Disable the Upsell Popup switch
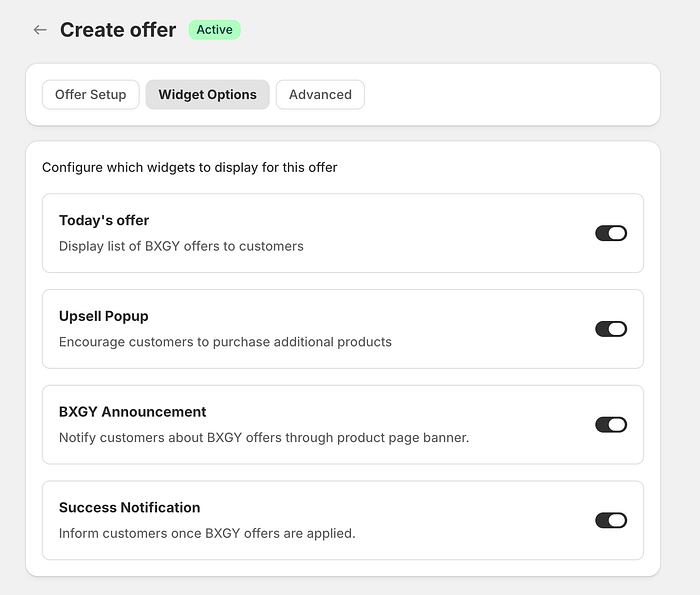This screenshot has height=595, width=700. 611,329
